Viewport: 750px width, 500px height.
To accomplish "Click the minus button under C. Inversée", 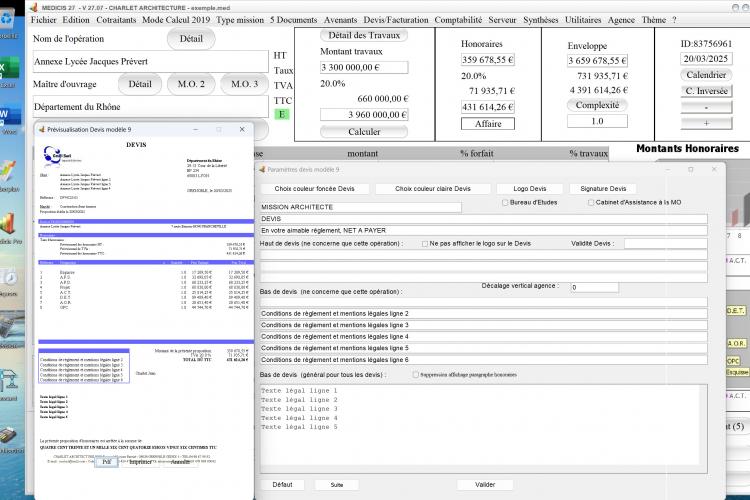I will pos(706,107).
